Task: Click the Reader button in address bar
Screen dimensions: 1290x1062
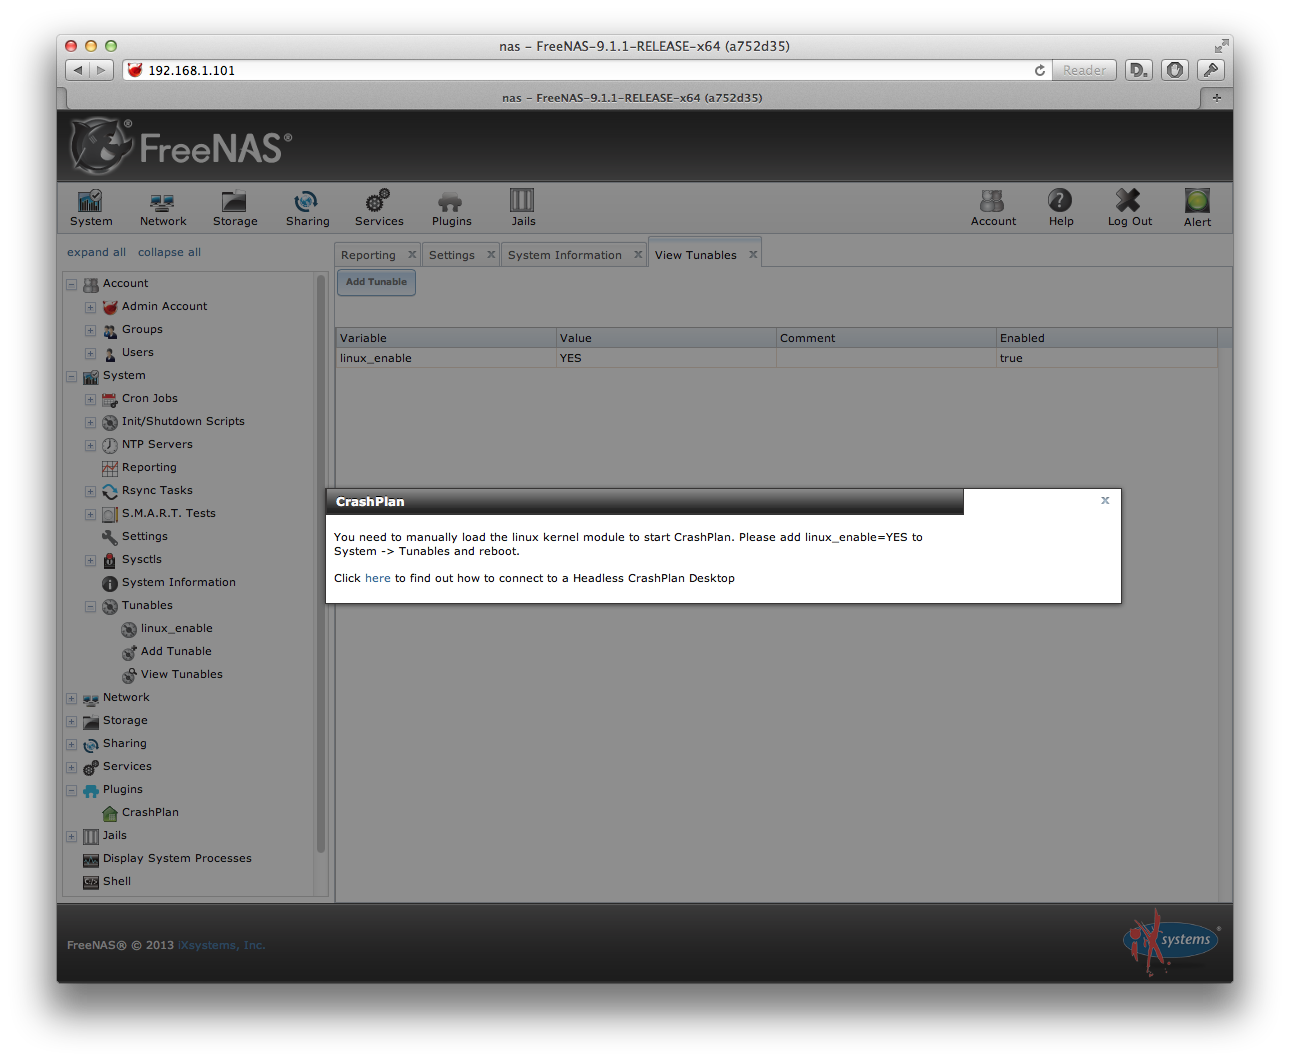Action: (1084, 70)
